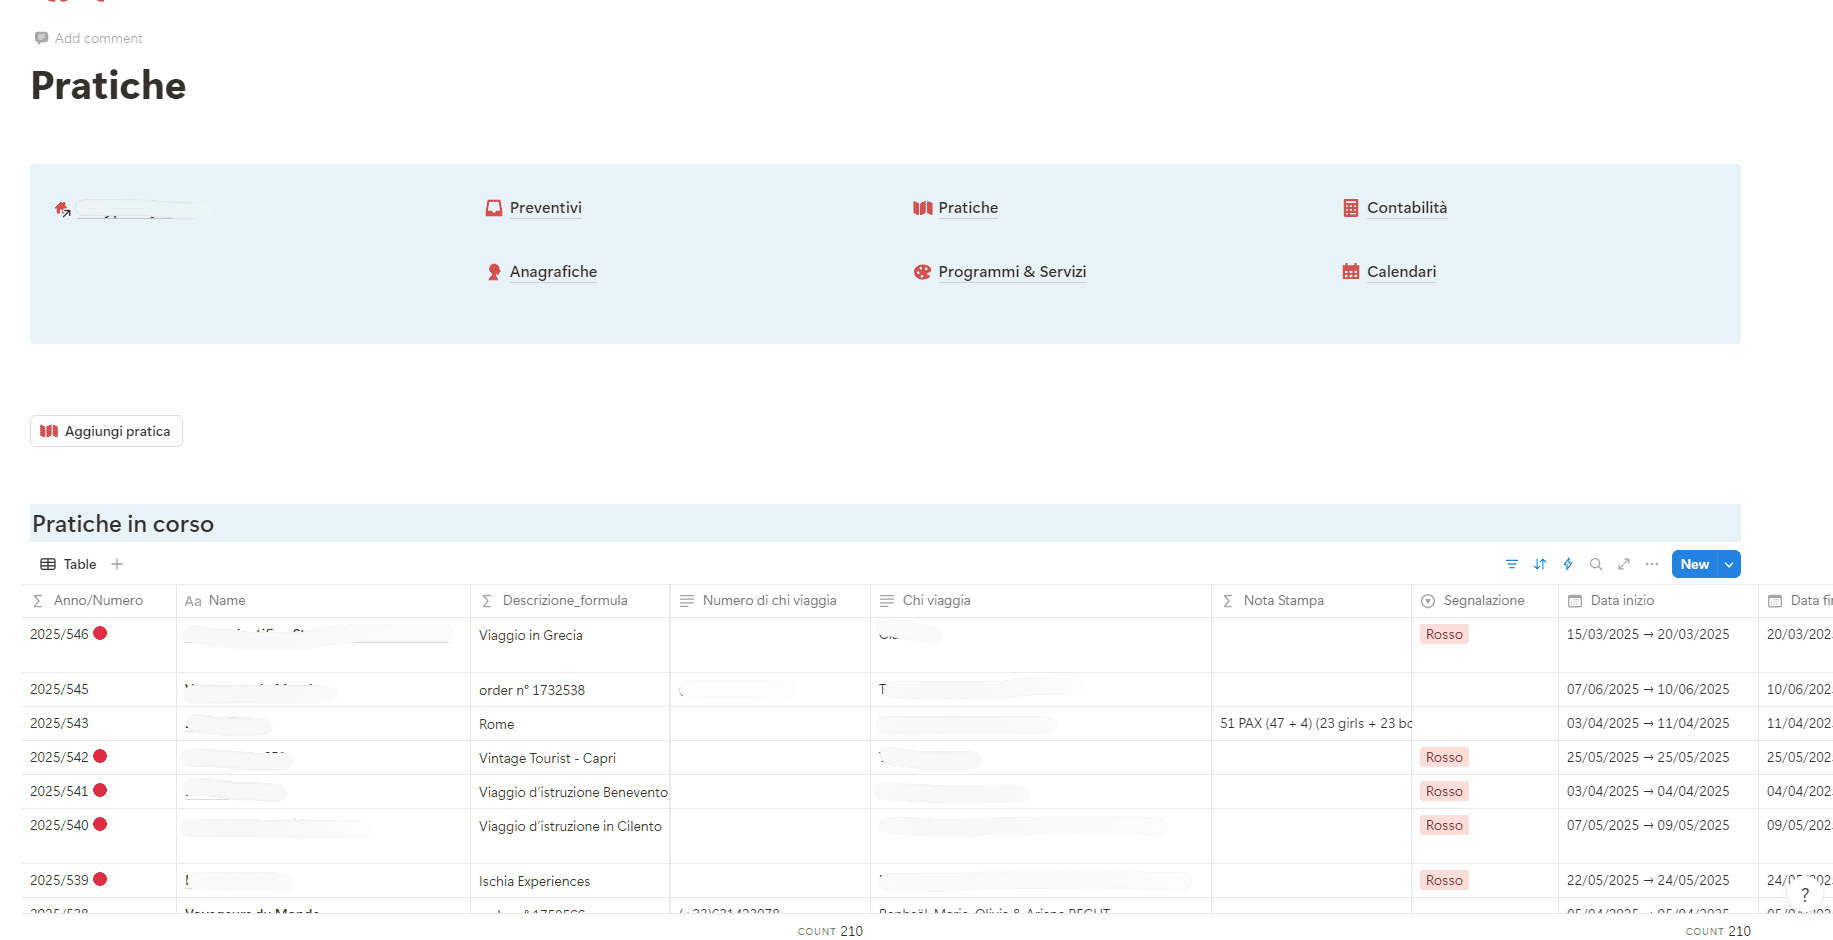Click the Pratiche map icon in the links block

tap(922, 208)
